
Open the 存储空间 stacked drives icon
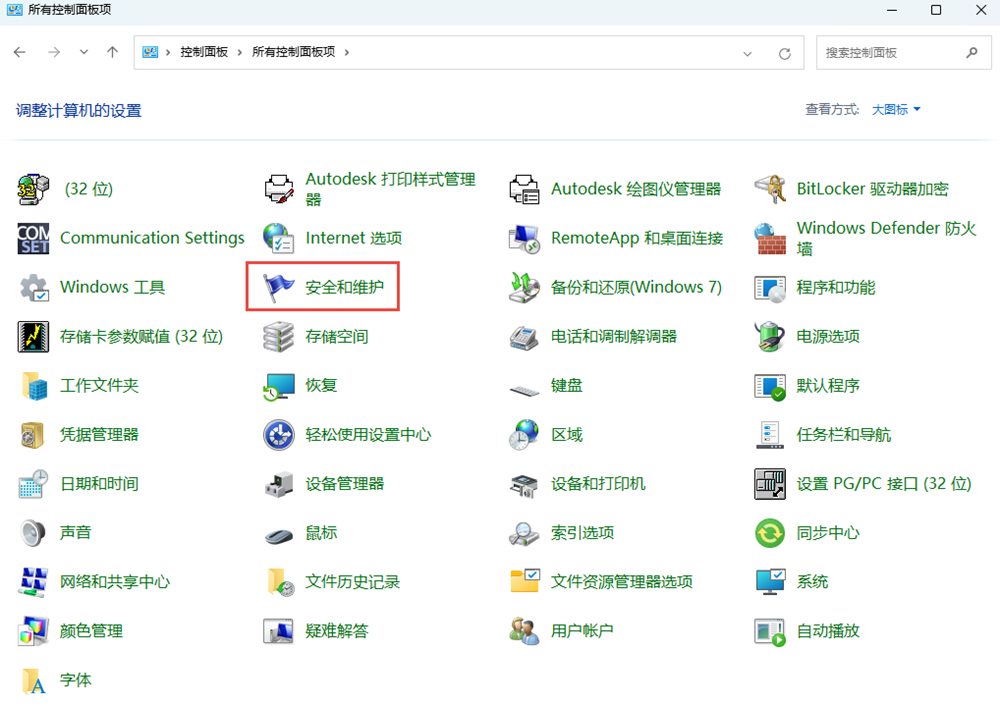(x=279, y=336)
